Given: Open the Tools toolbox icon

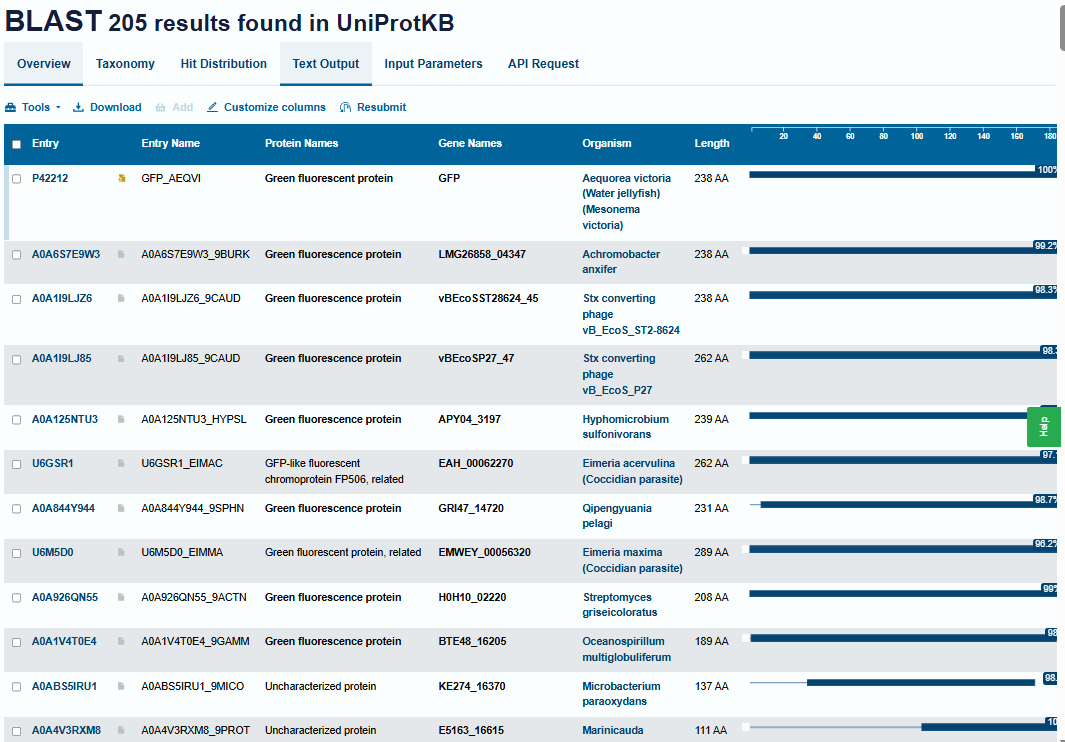Looking at the screenshot, I should point(10,107).
